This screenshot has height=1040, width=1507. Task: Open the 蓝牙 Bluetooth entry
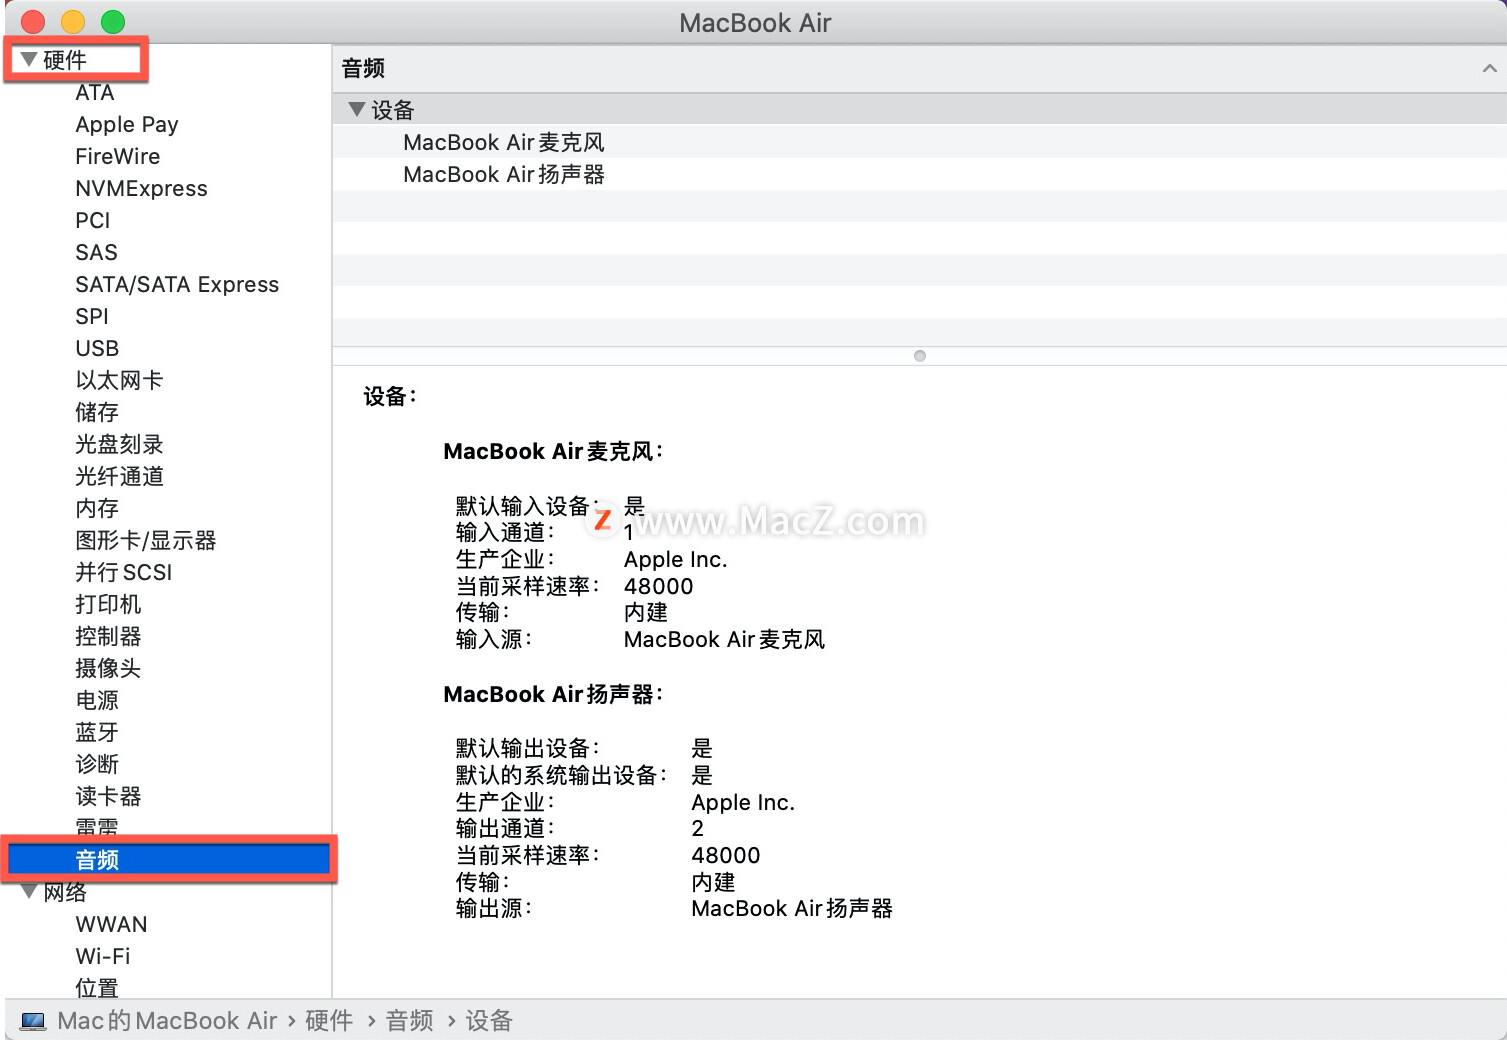click(x=97, y=732)
